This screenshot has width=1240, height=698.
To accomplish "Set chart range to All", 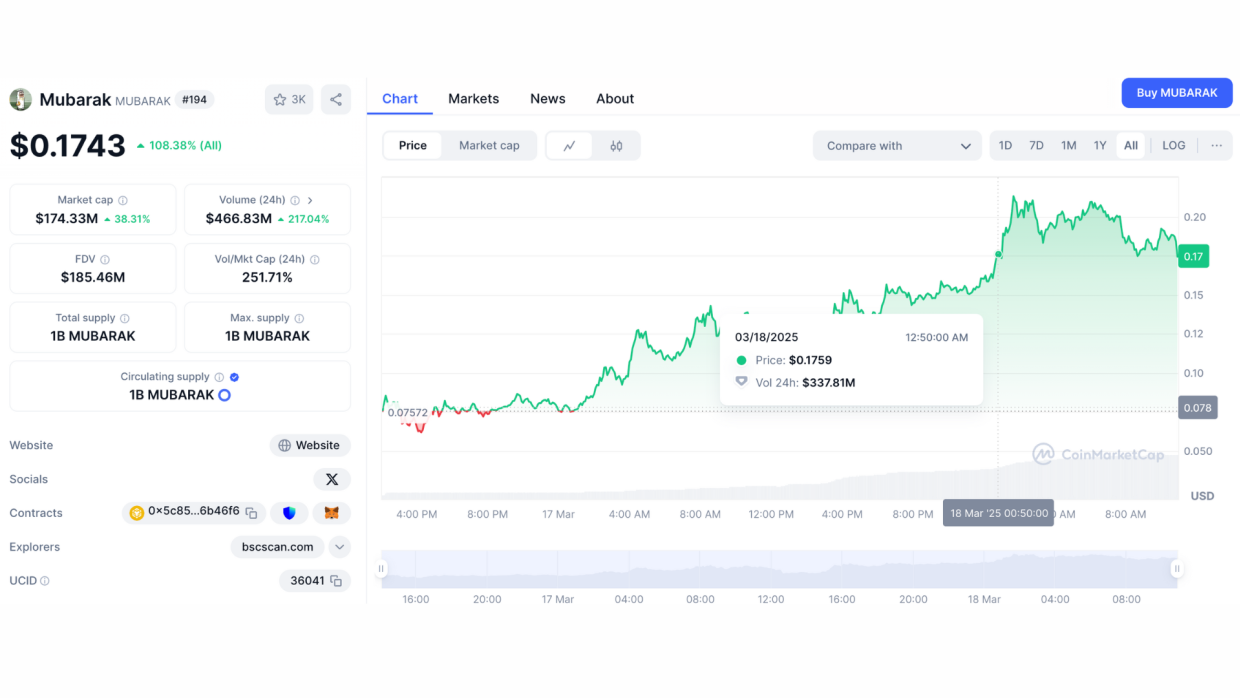I will tap(1131, 146).
